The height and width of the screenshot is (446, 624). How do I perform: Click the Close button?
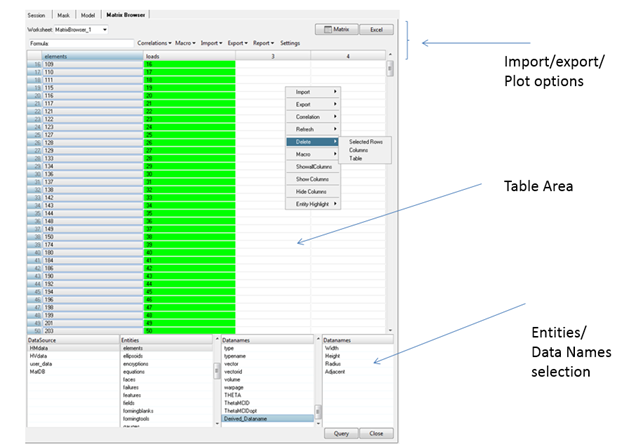click(376, 433)
